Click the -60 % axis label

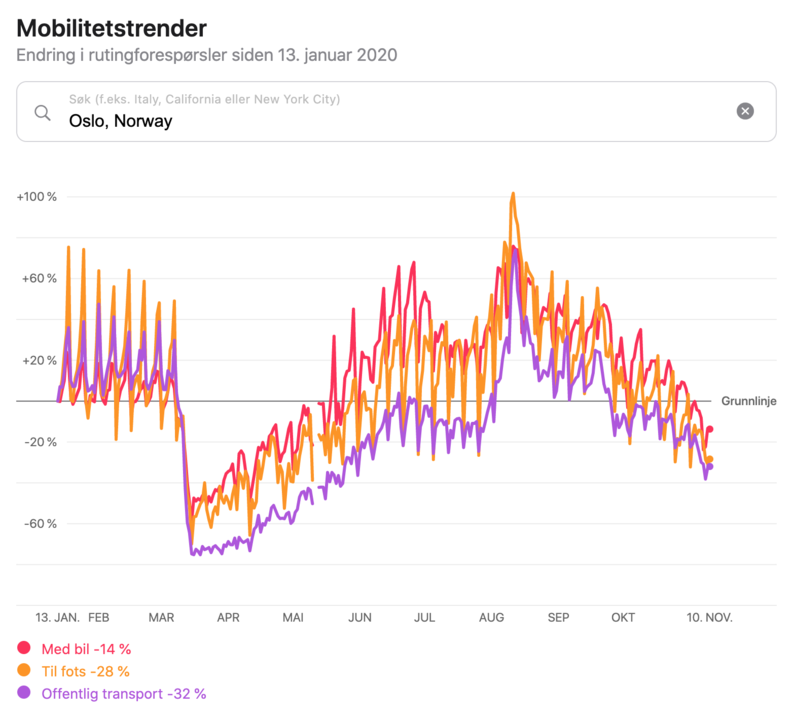click(41, 524)
